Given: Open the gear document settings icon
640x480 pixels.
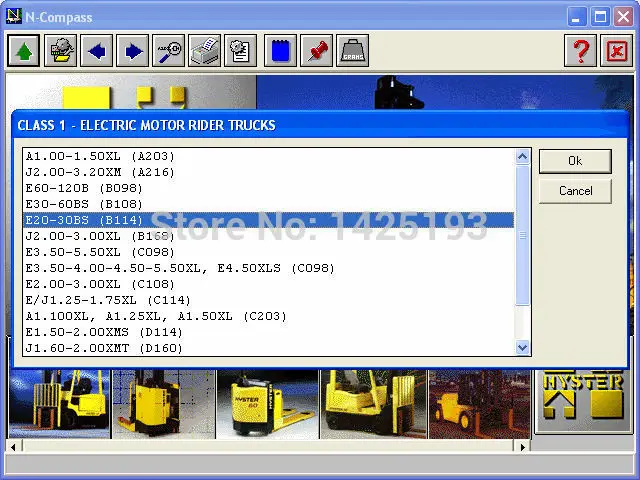Looking at the screenshot, I should click(240, 51).
